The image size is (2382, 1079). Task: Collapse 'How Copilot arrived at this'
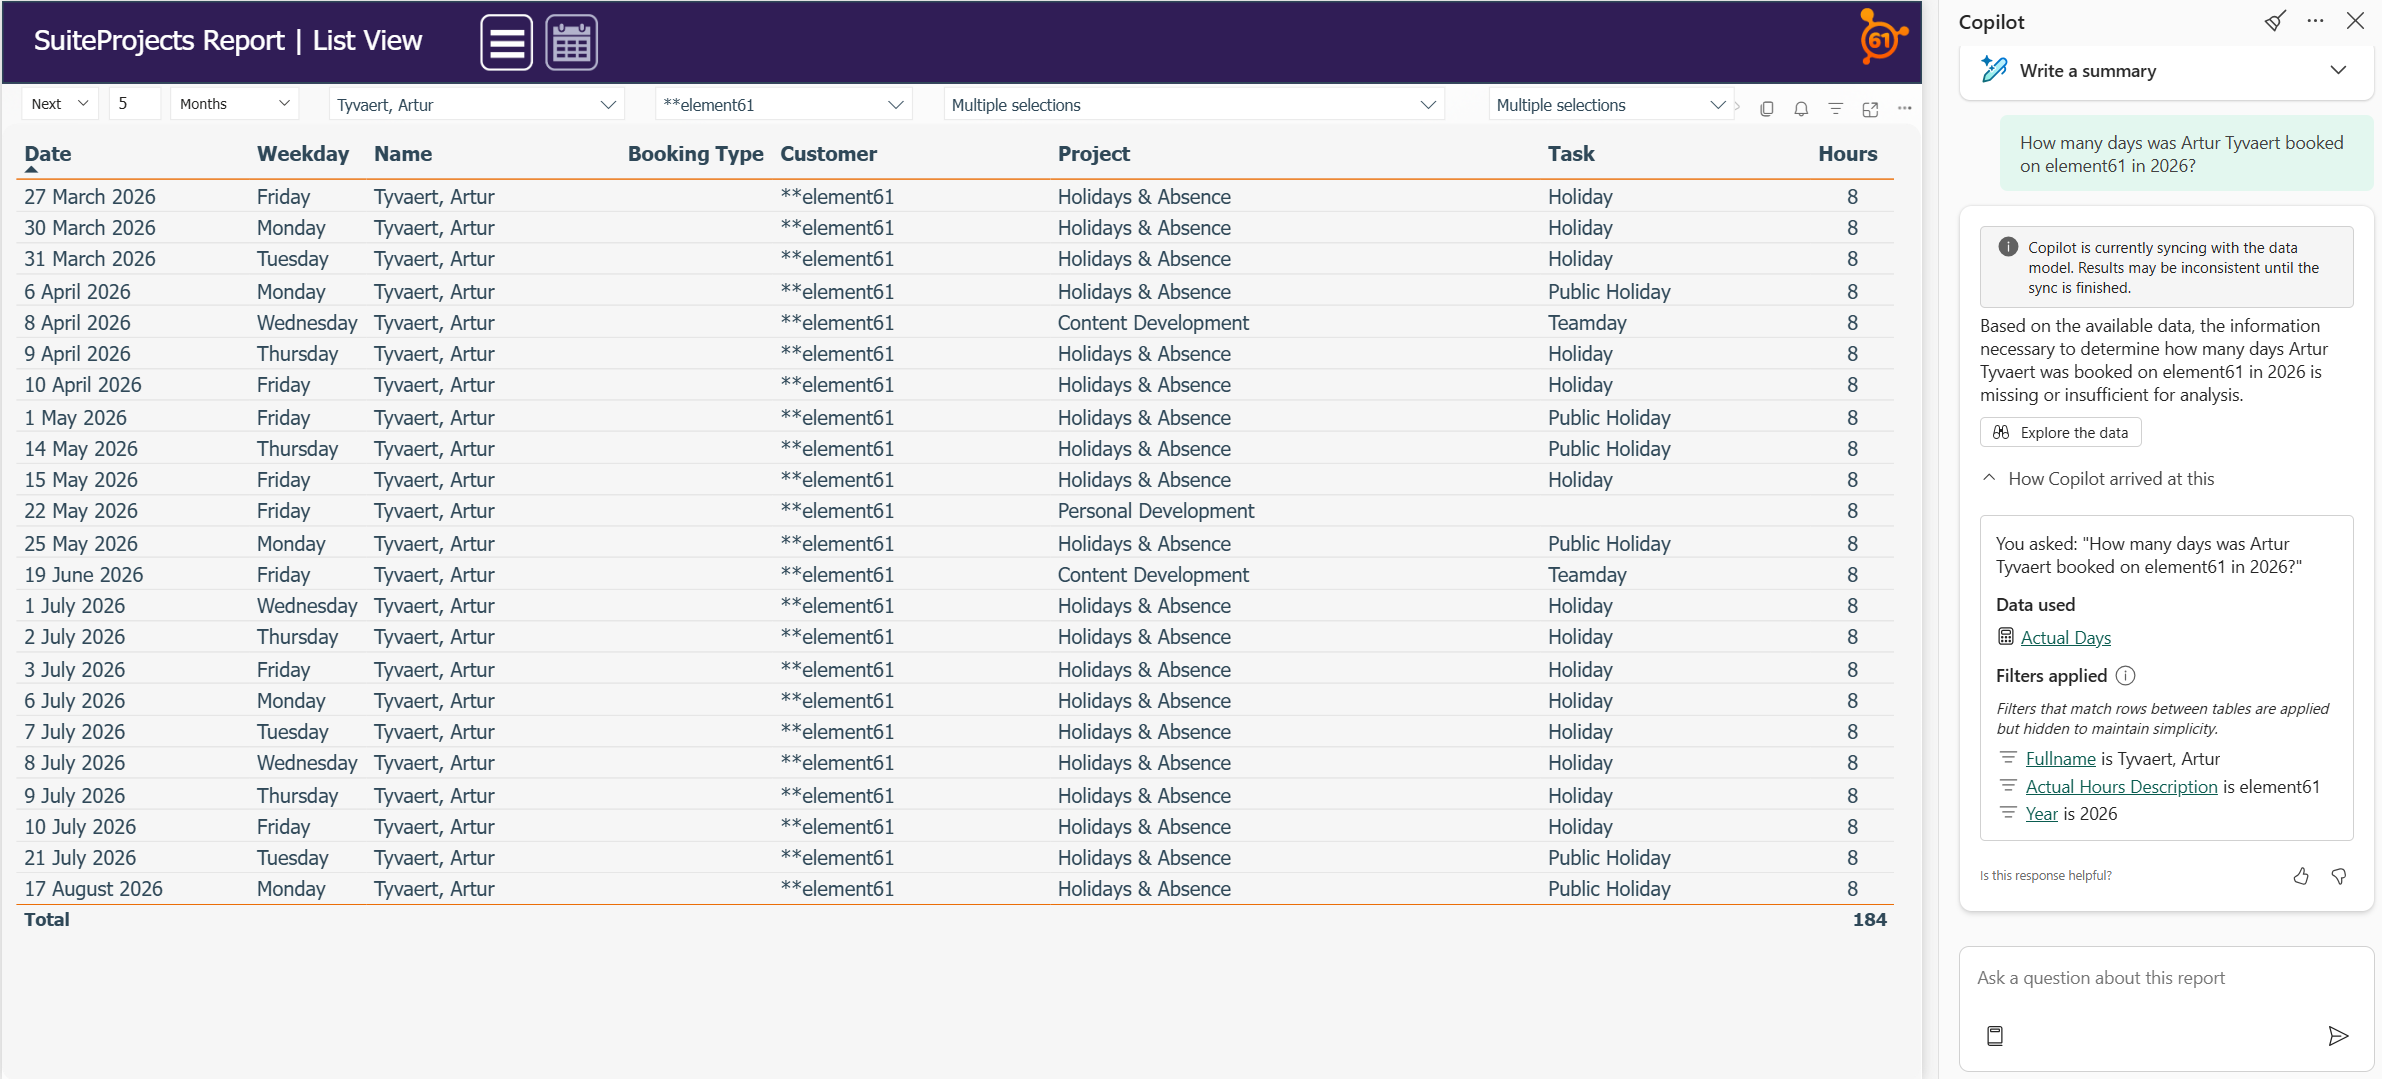(x=1989, y=478)
